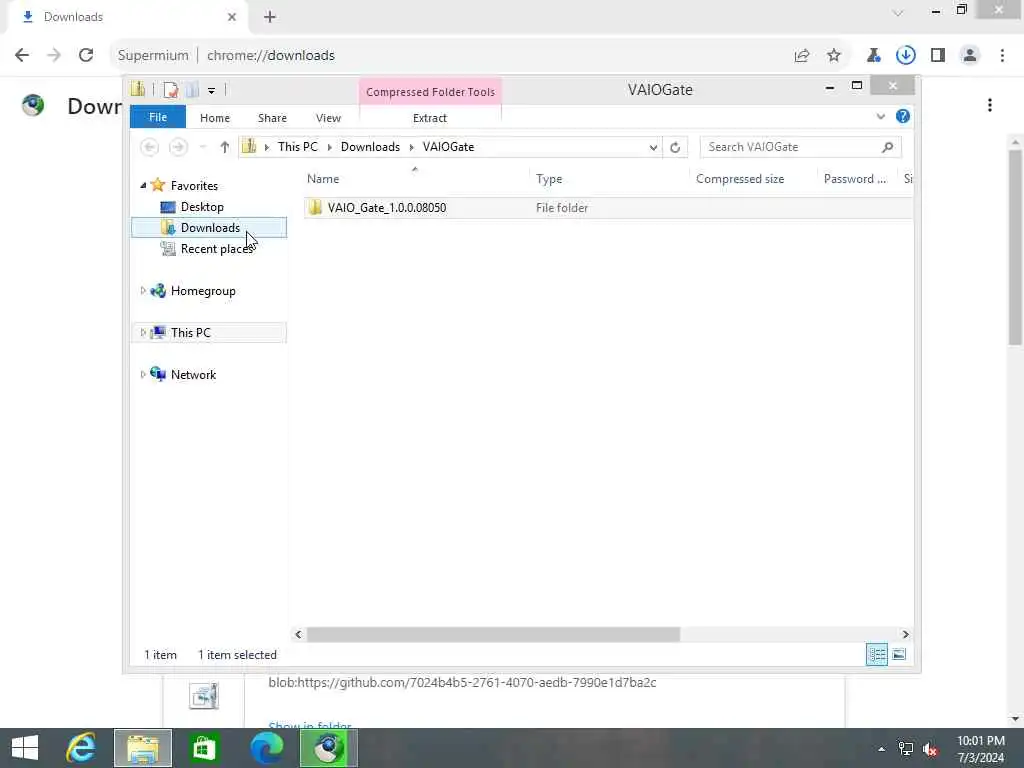Viewport: 1024px width, 768px height.
Task: Sort by Compressed size column header
Action: click(740, 179)
